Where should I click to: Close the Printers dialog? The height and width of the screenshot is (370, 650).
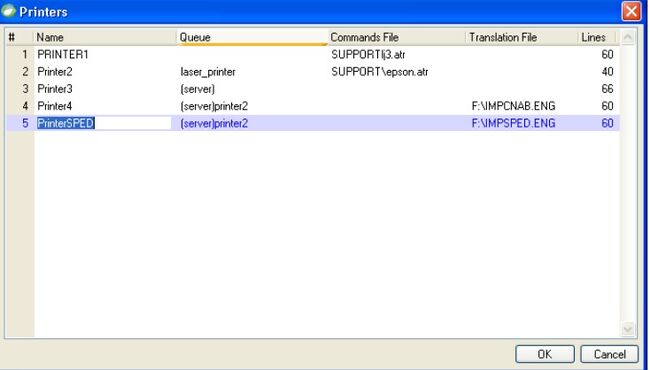631,11
